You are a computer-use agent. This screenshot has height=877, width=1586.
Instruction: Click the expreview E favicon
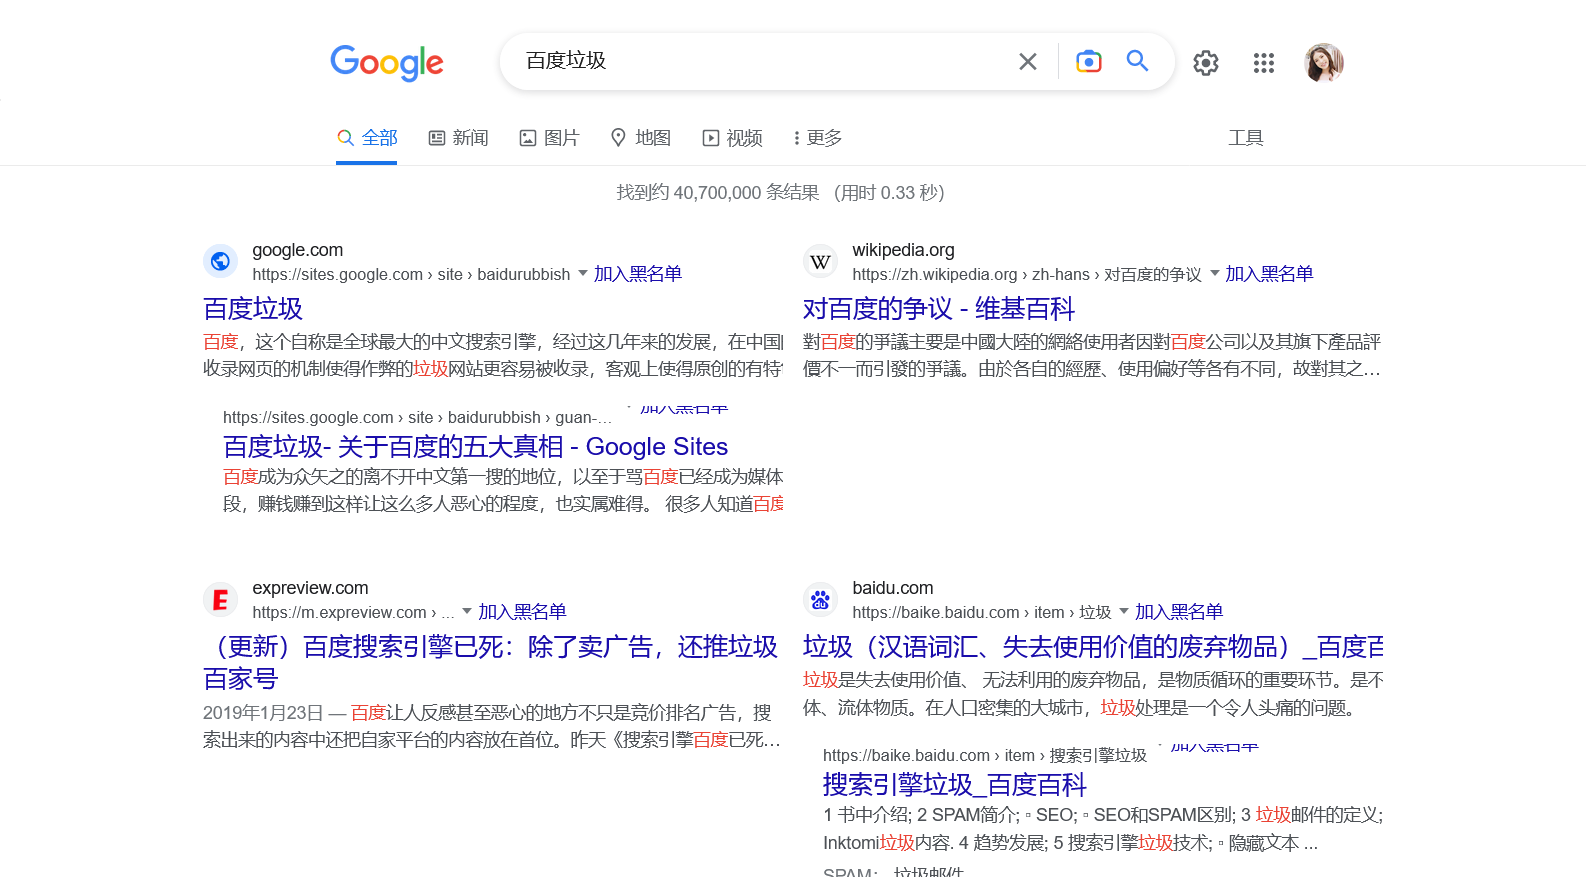[x=220, y=599]
